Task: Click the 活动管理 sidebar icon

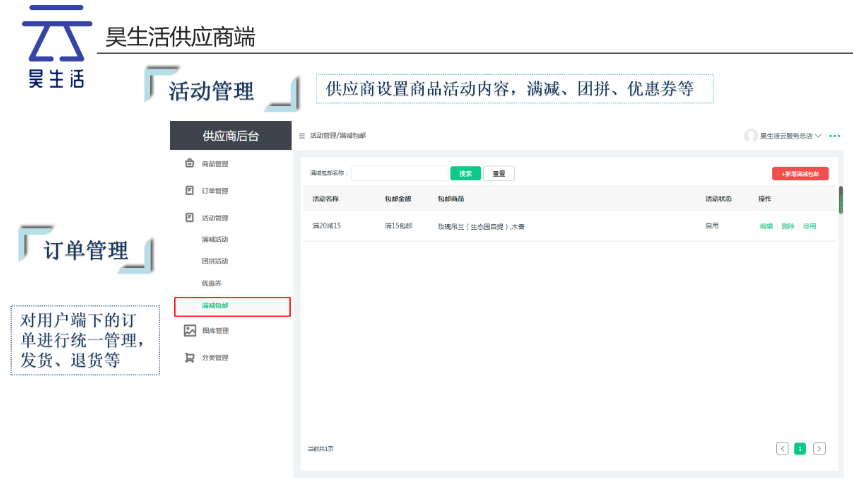Action: (189, 217)
